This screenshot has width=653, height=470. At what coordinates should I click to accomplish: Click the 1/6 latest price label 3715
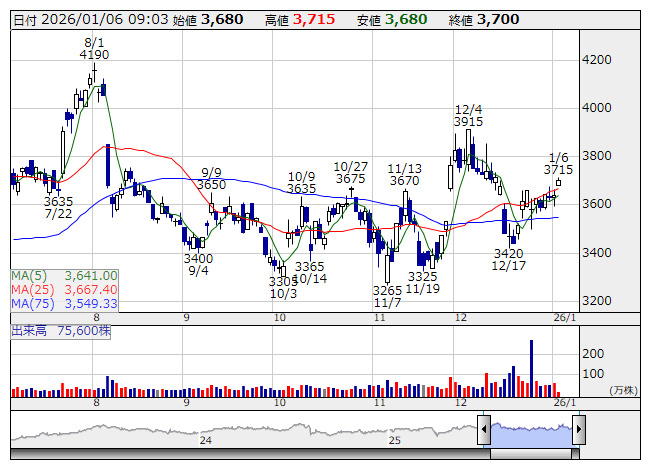(x=558, y=170)
